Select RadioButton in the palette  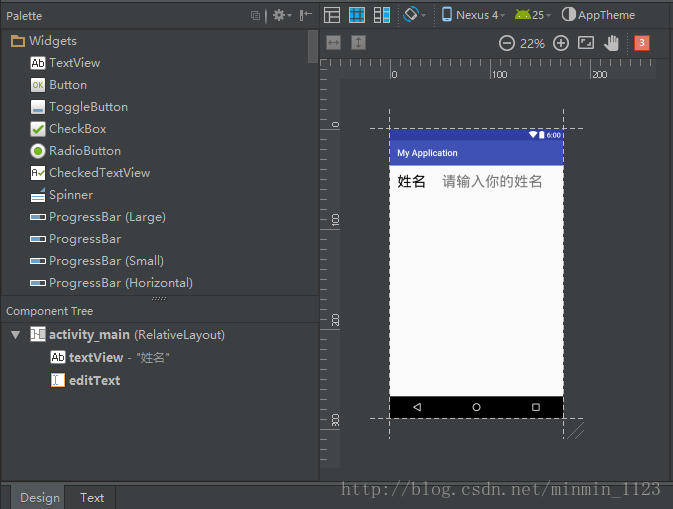pos(76,151)
